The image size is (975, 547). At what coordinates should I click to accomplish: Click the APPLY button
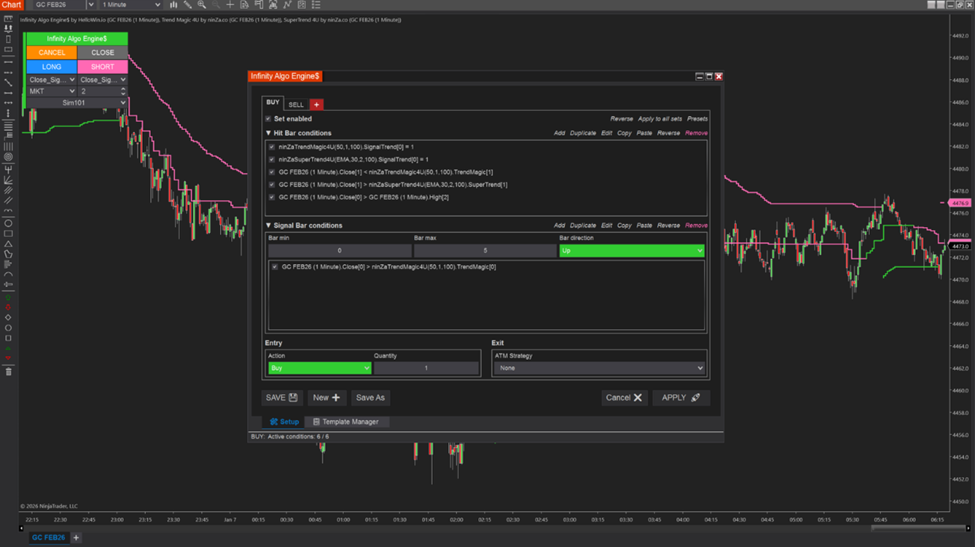click(681, 398)
